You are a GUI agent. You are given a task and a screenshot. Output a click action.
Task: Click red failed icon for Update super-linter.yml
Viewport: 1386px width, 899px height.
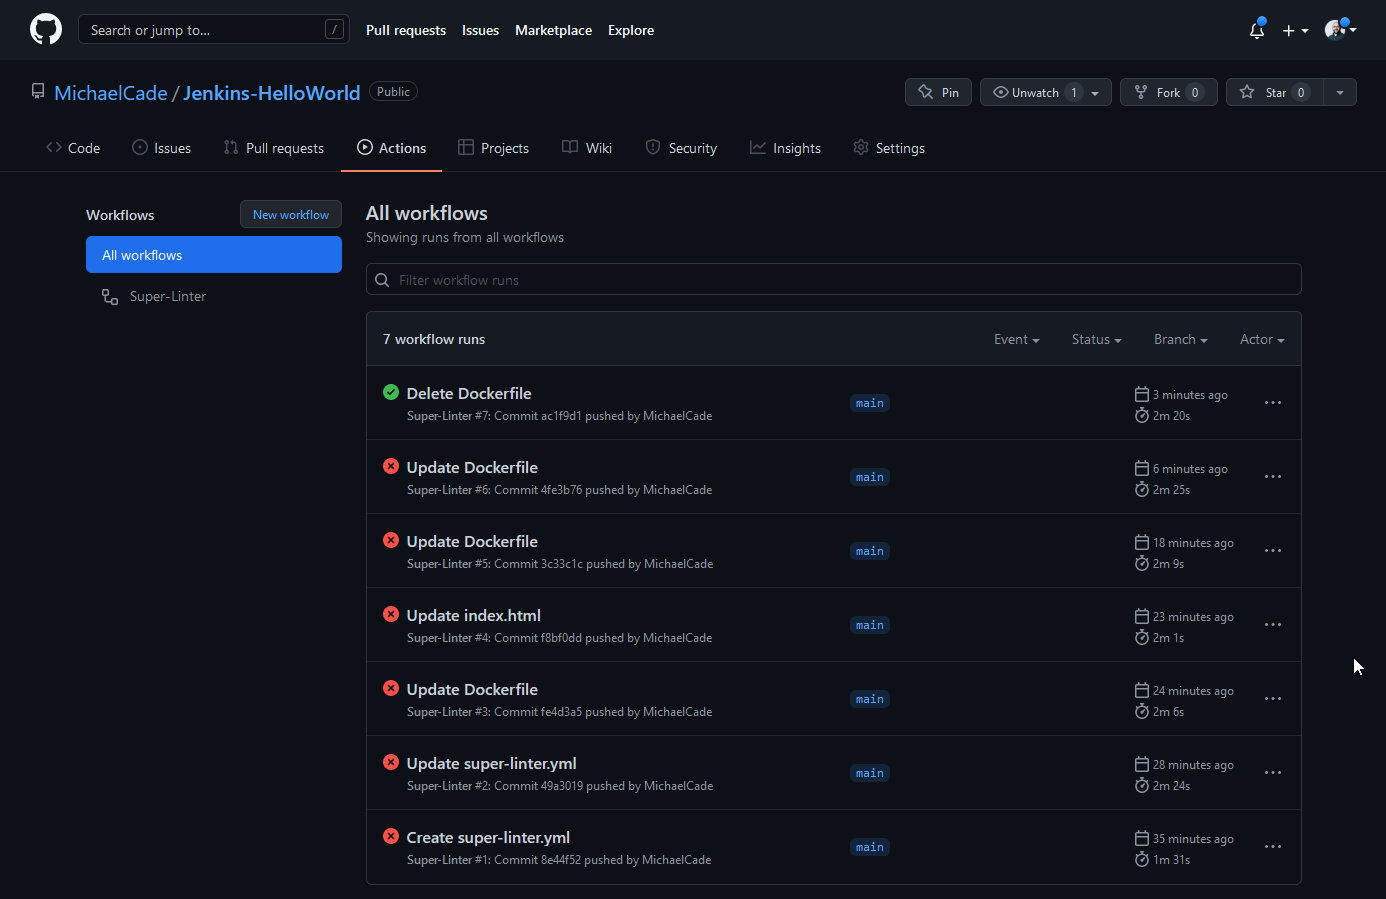pos(391,762)
